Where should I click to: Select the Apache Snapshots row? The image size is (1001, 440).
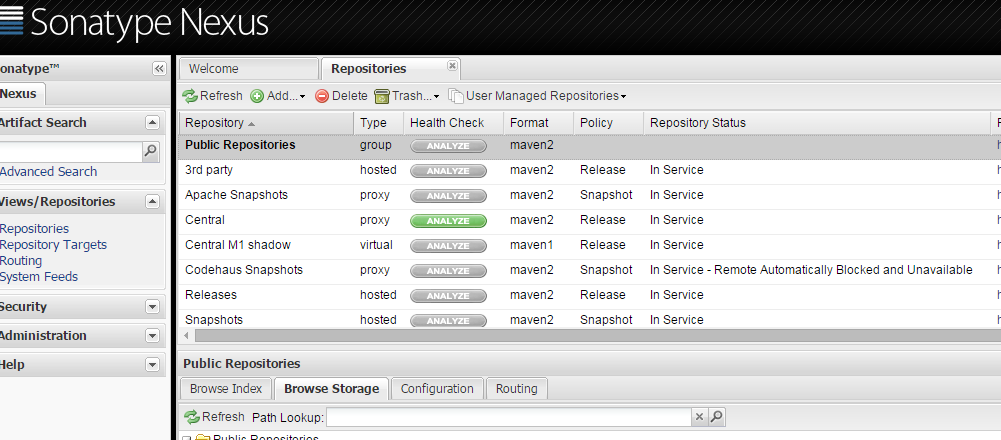(589, 195)
